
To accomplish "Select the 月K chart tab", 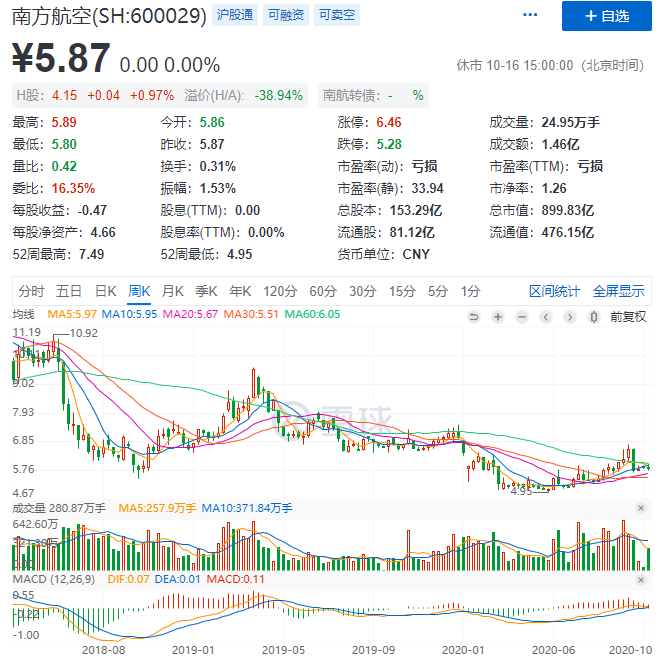I will tap(173, 291).
